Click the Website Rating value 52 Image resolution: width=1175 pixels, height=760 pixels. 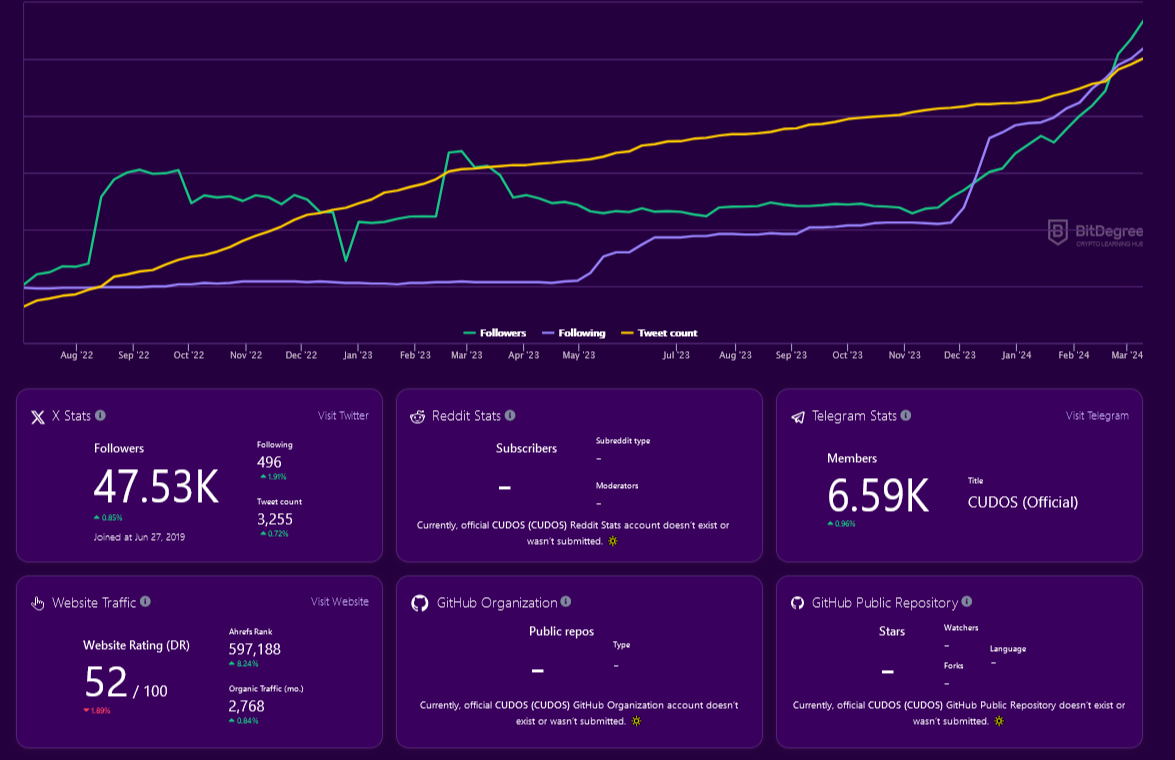tap(106, 682)
